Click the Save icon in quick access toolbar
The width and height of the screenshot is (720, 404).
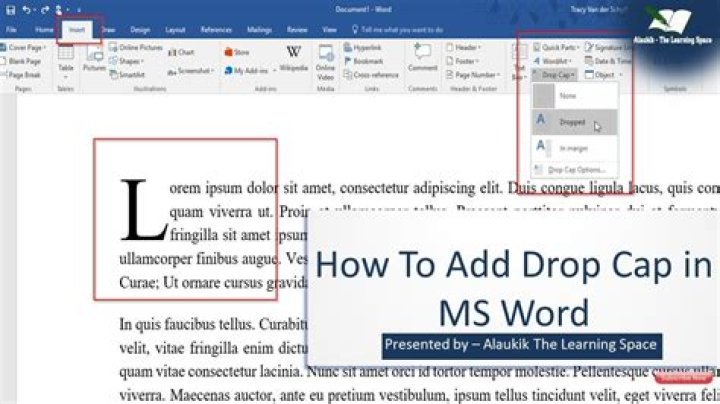[x=10, y=10]
